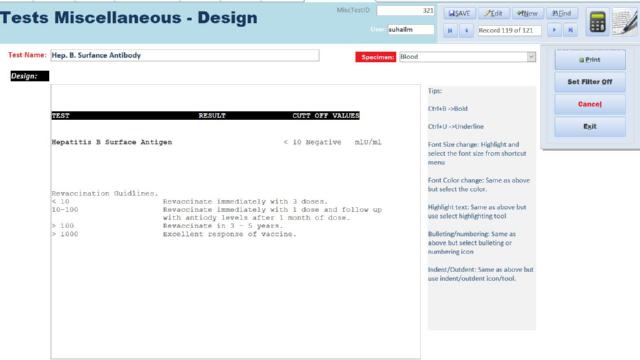Save the current test record
The image size is (640, 360).
pyautogui.click(x=459, y=13)
